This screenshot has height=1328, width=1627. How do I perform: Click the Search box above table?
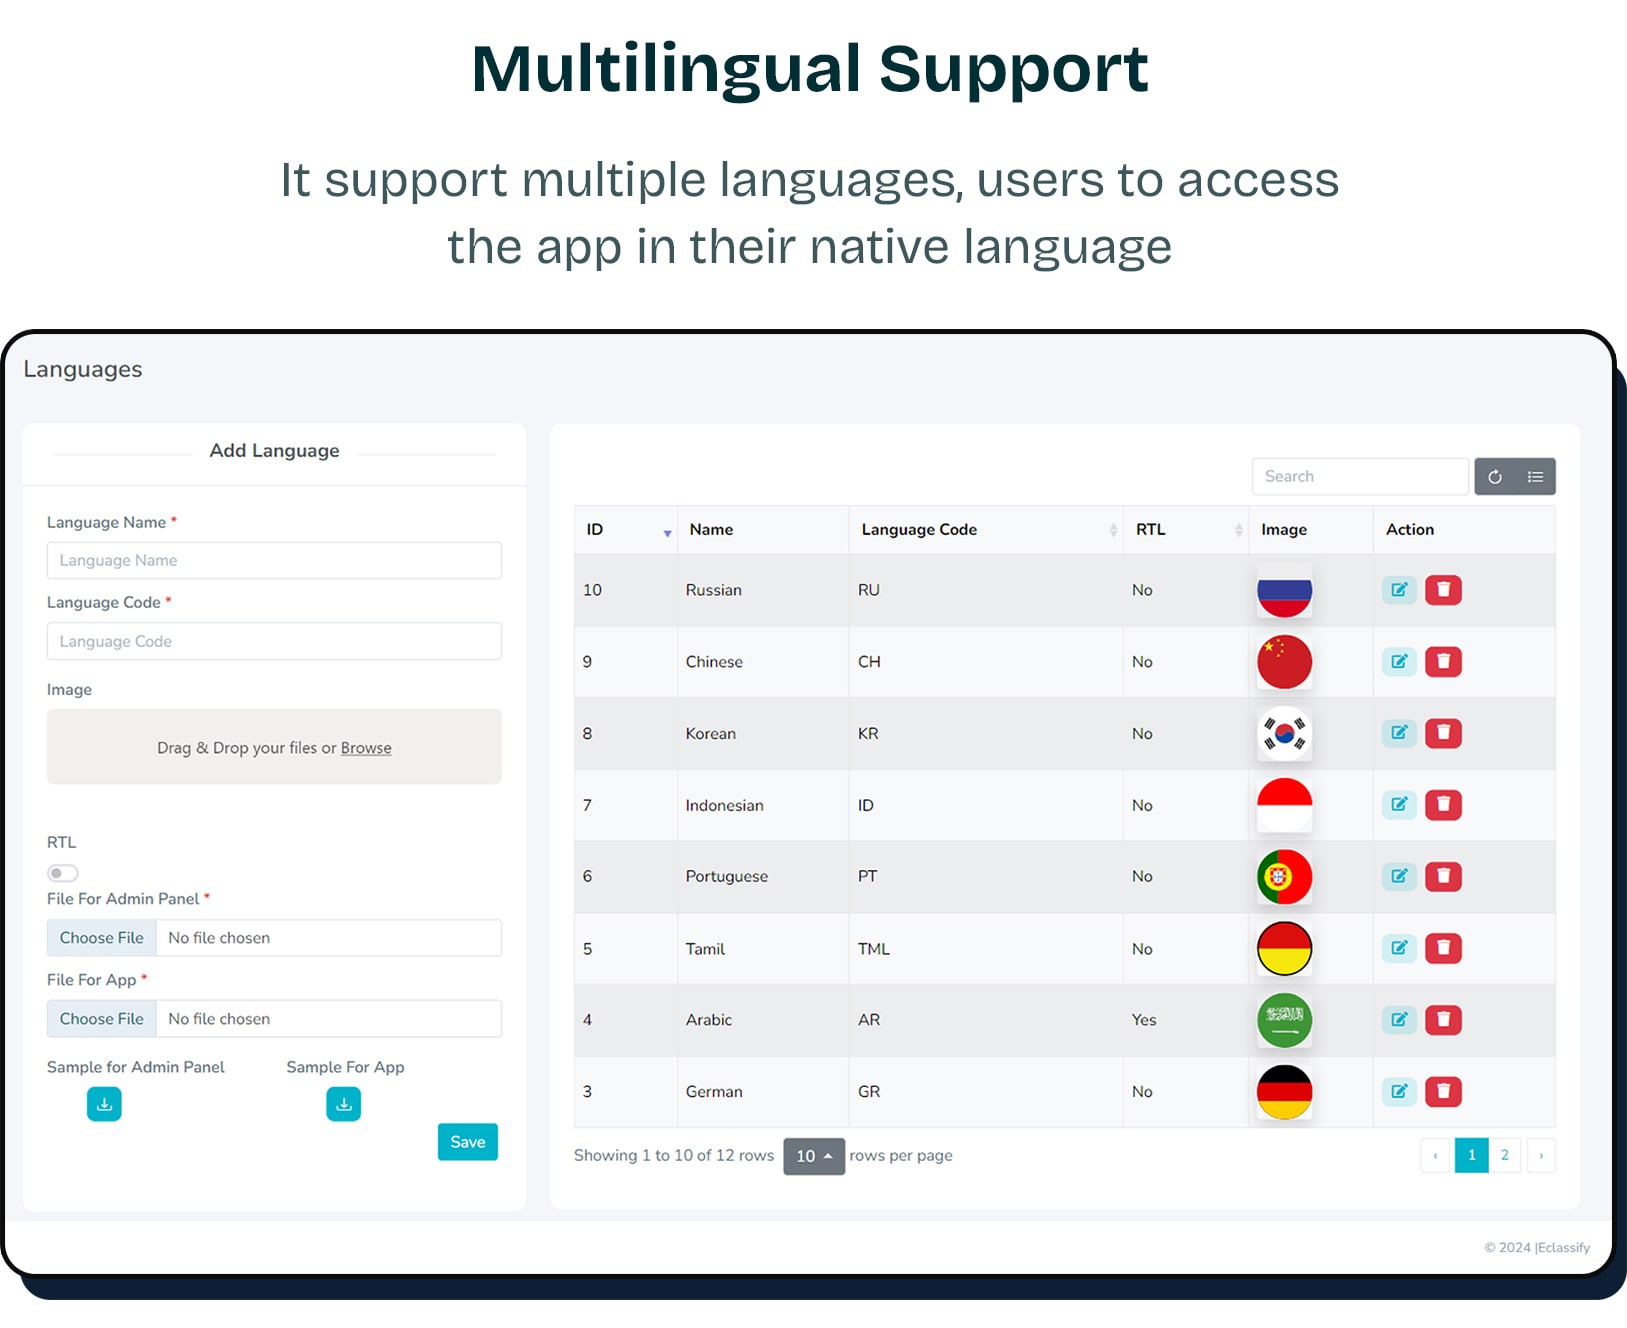[x=1359, y=477]
